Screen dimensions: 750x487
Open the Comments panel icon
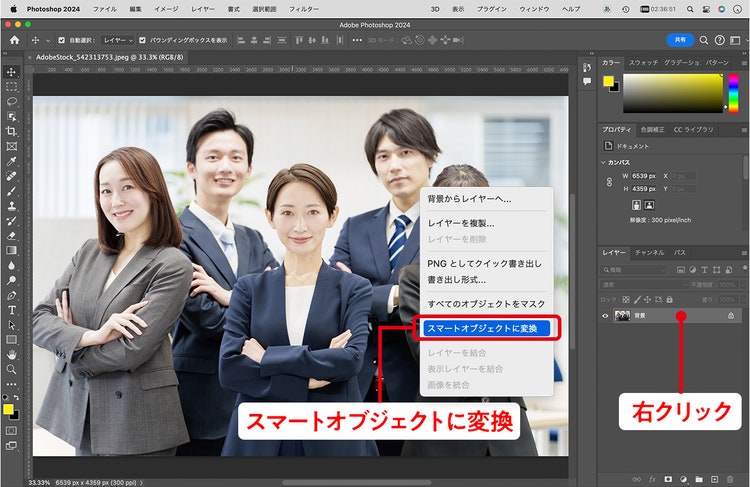click(x=587, y=82)
